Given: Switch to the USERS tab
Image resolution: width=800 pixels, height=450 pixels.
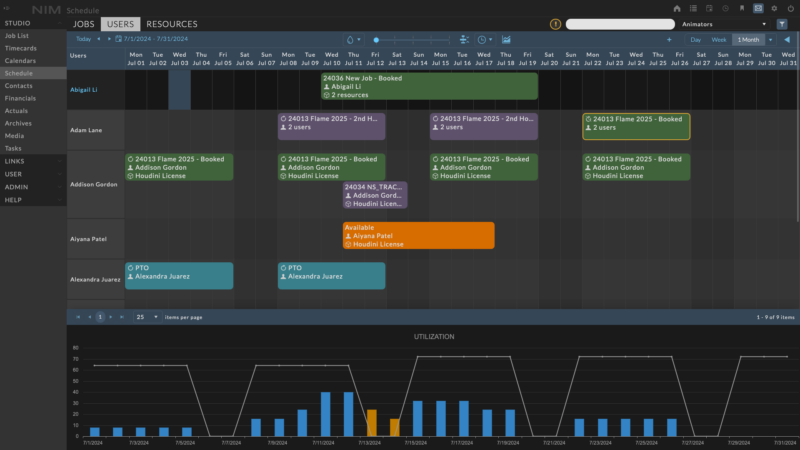Looking at the screenshot, I should pyautogui.click(x=120, y=24).
